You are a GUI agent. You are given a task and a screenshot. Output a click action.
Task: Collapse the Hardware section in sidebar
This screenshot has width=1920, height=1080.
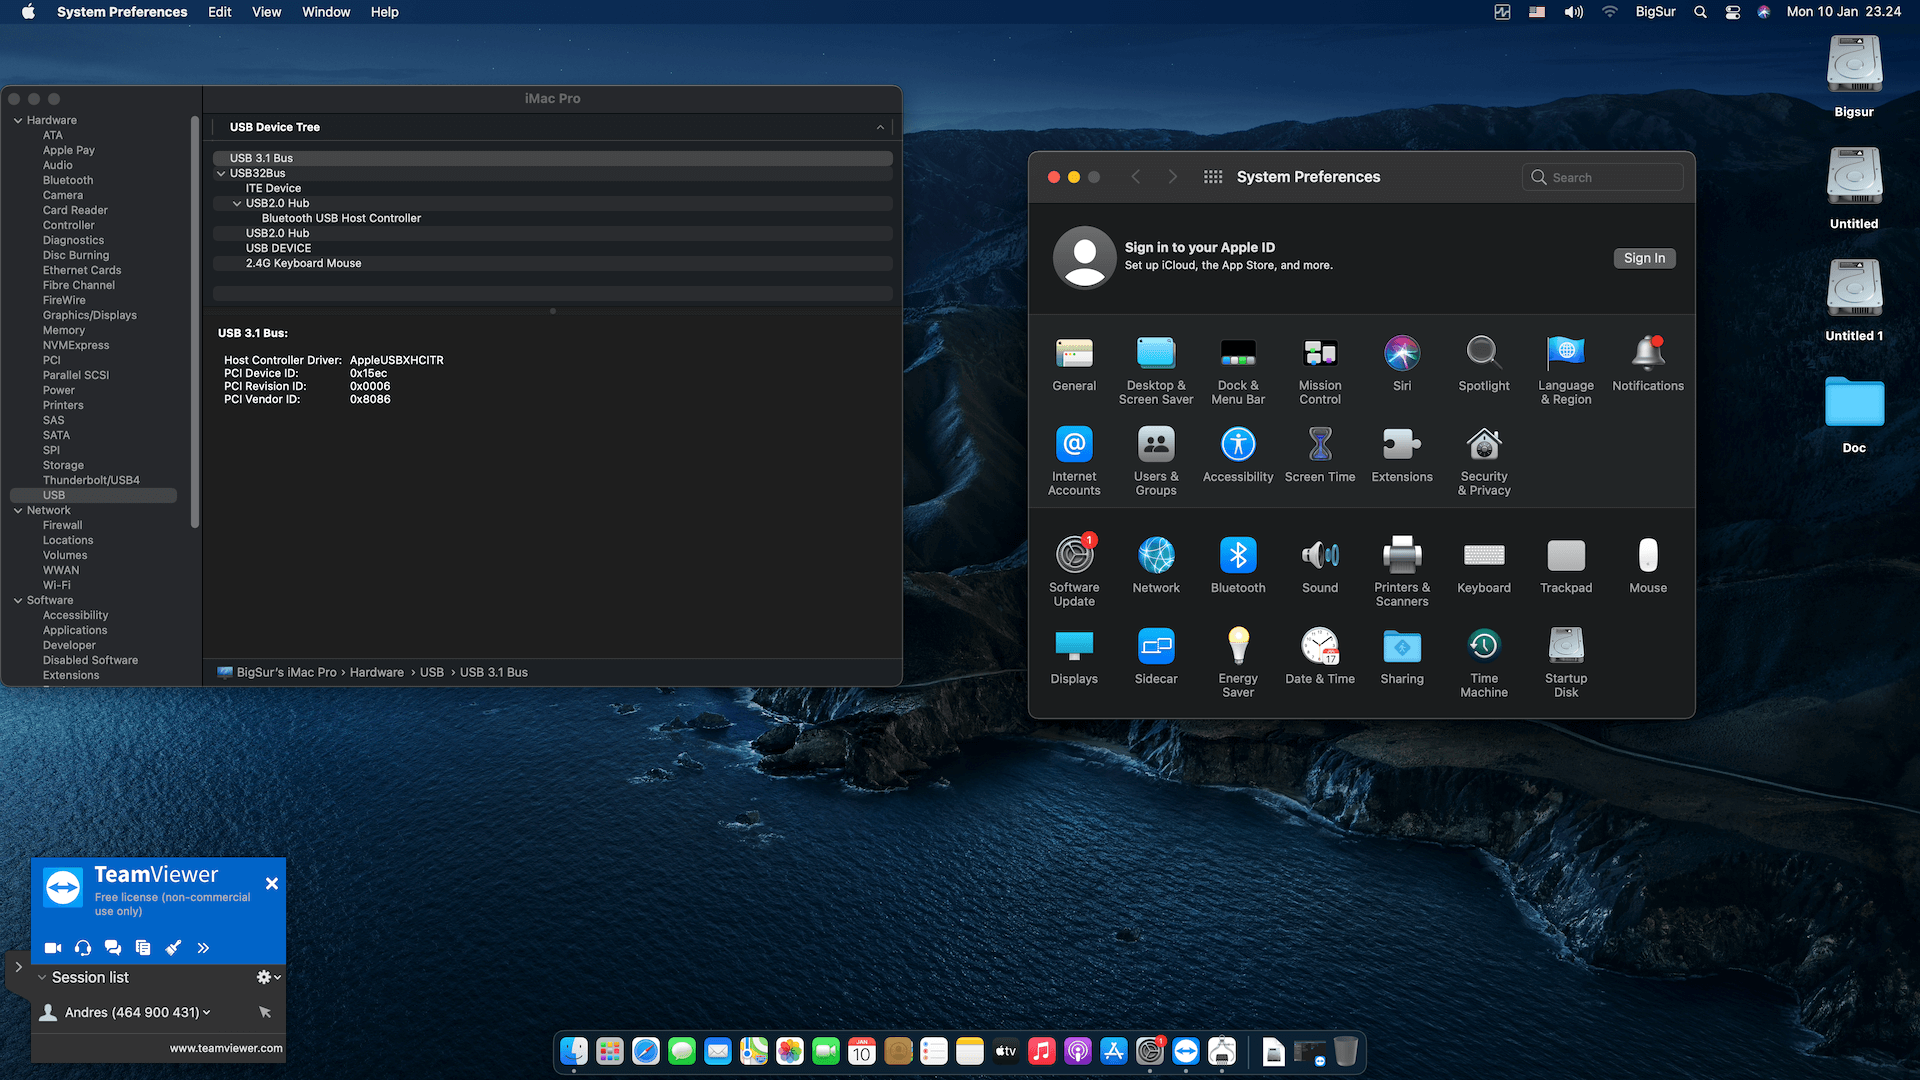[x=18, y=120]
